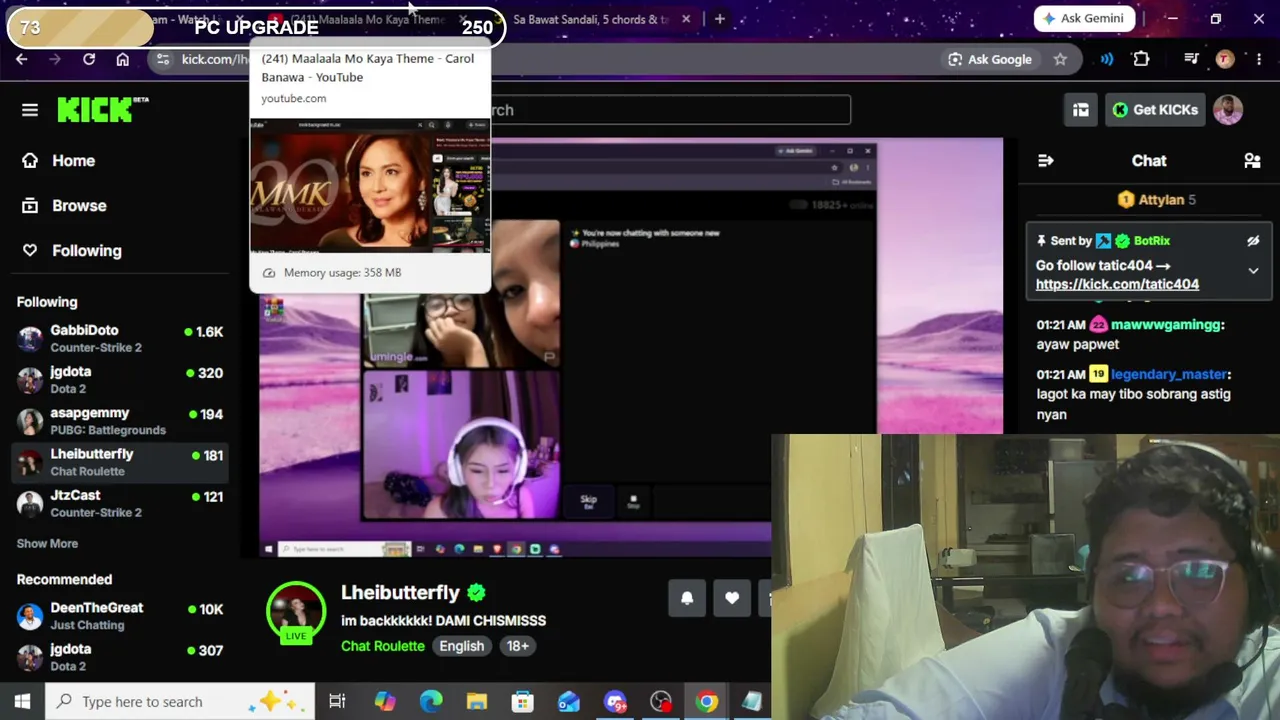The height and width of the screenshot is (720, 1280).
Task: Select the English language tag
Action: coord(462,646)
